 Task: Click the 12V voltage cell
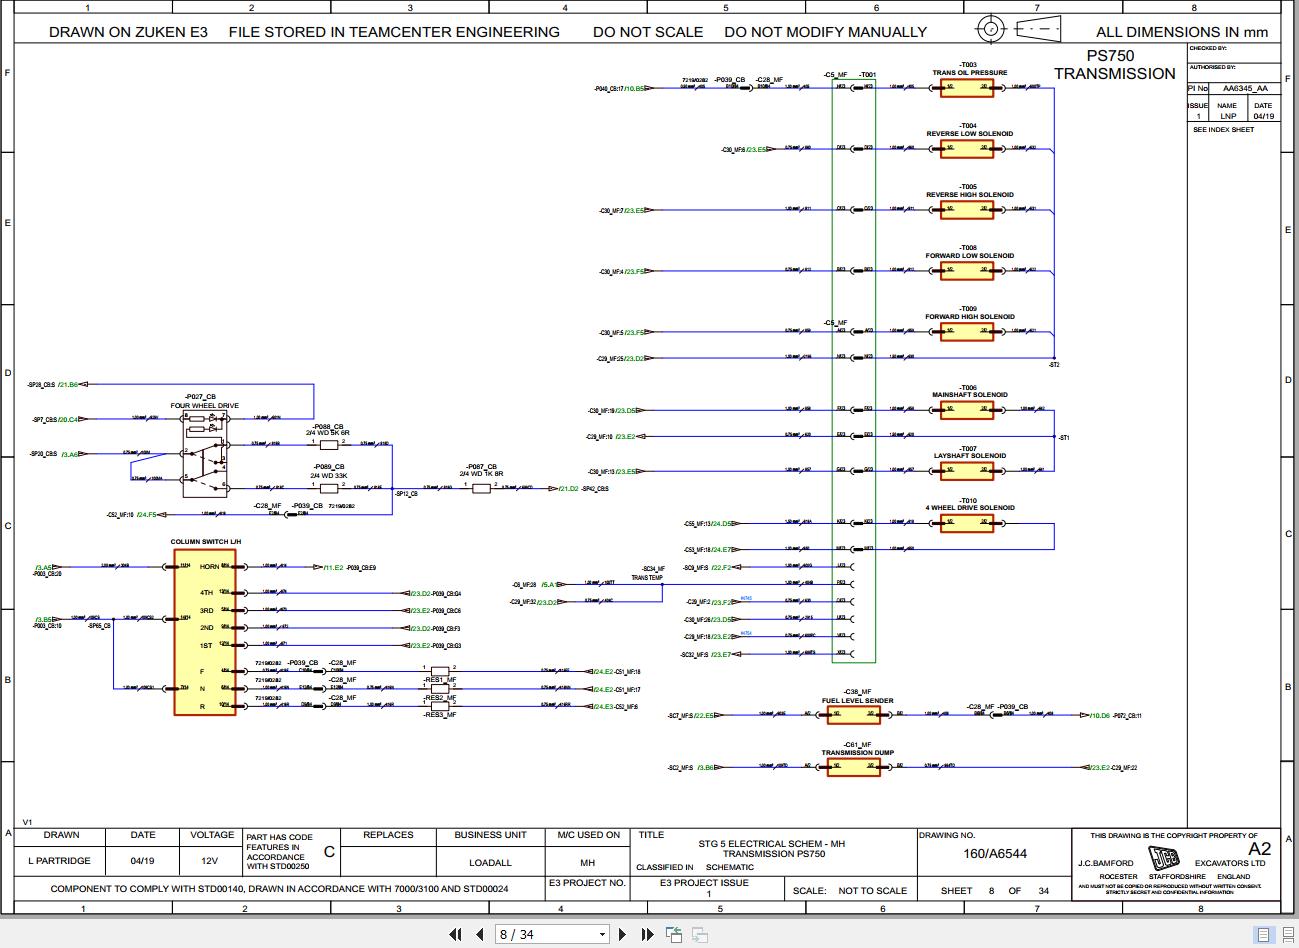tap(209, 861)
